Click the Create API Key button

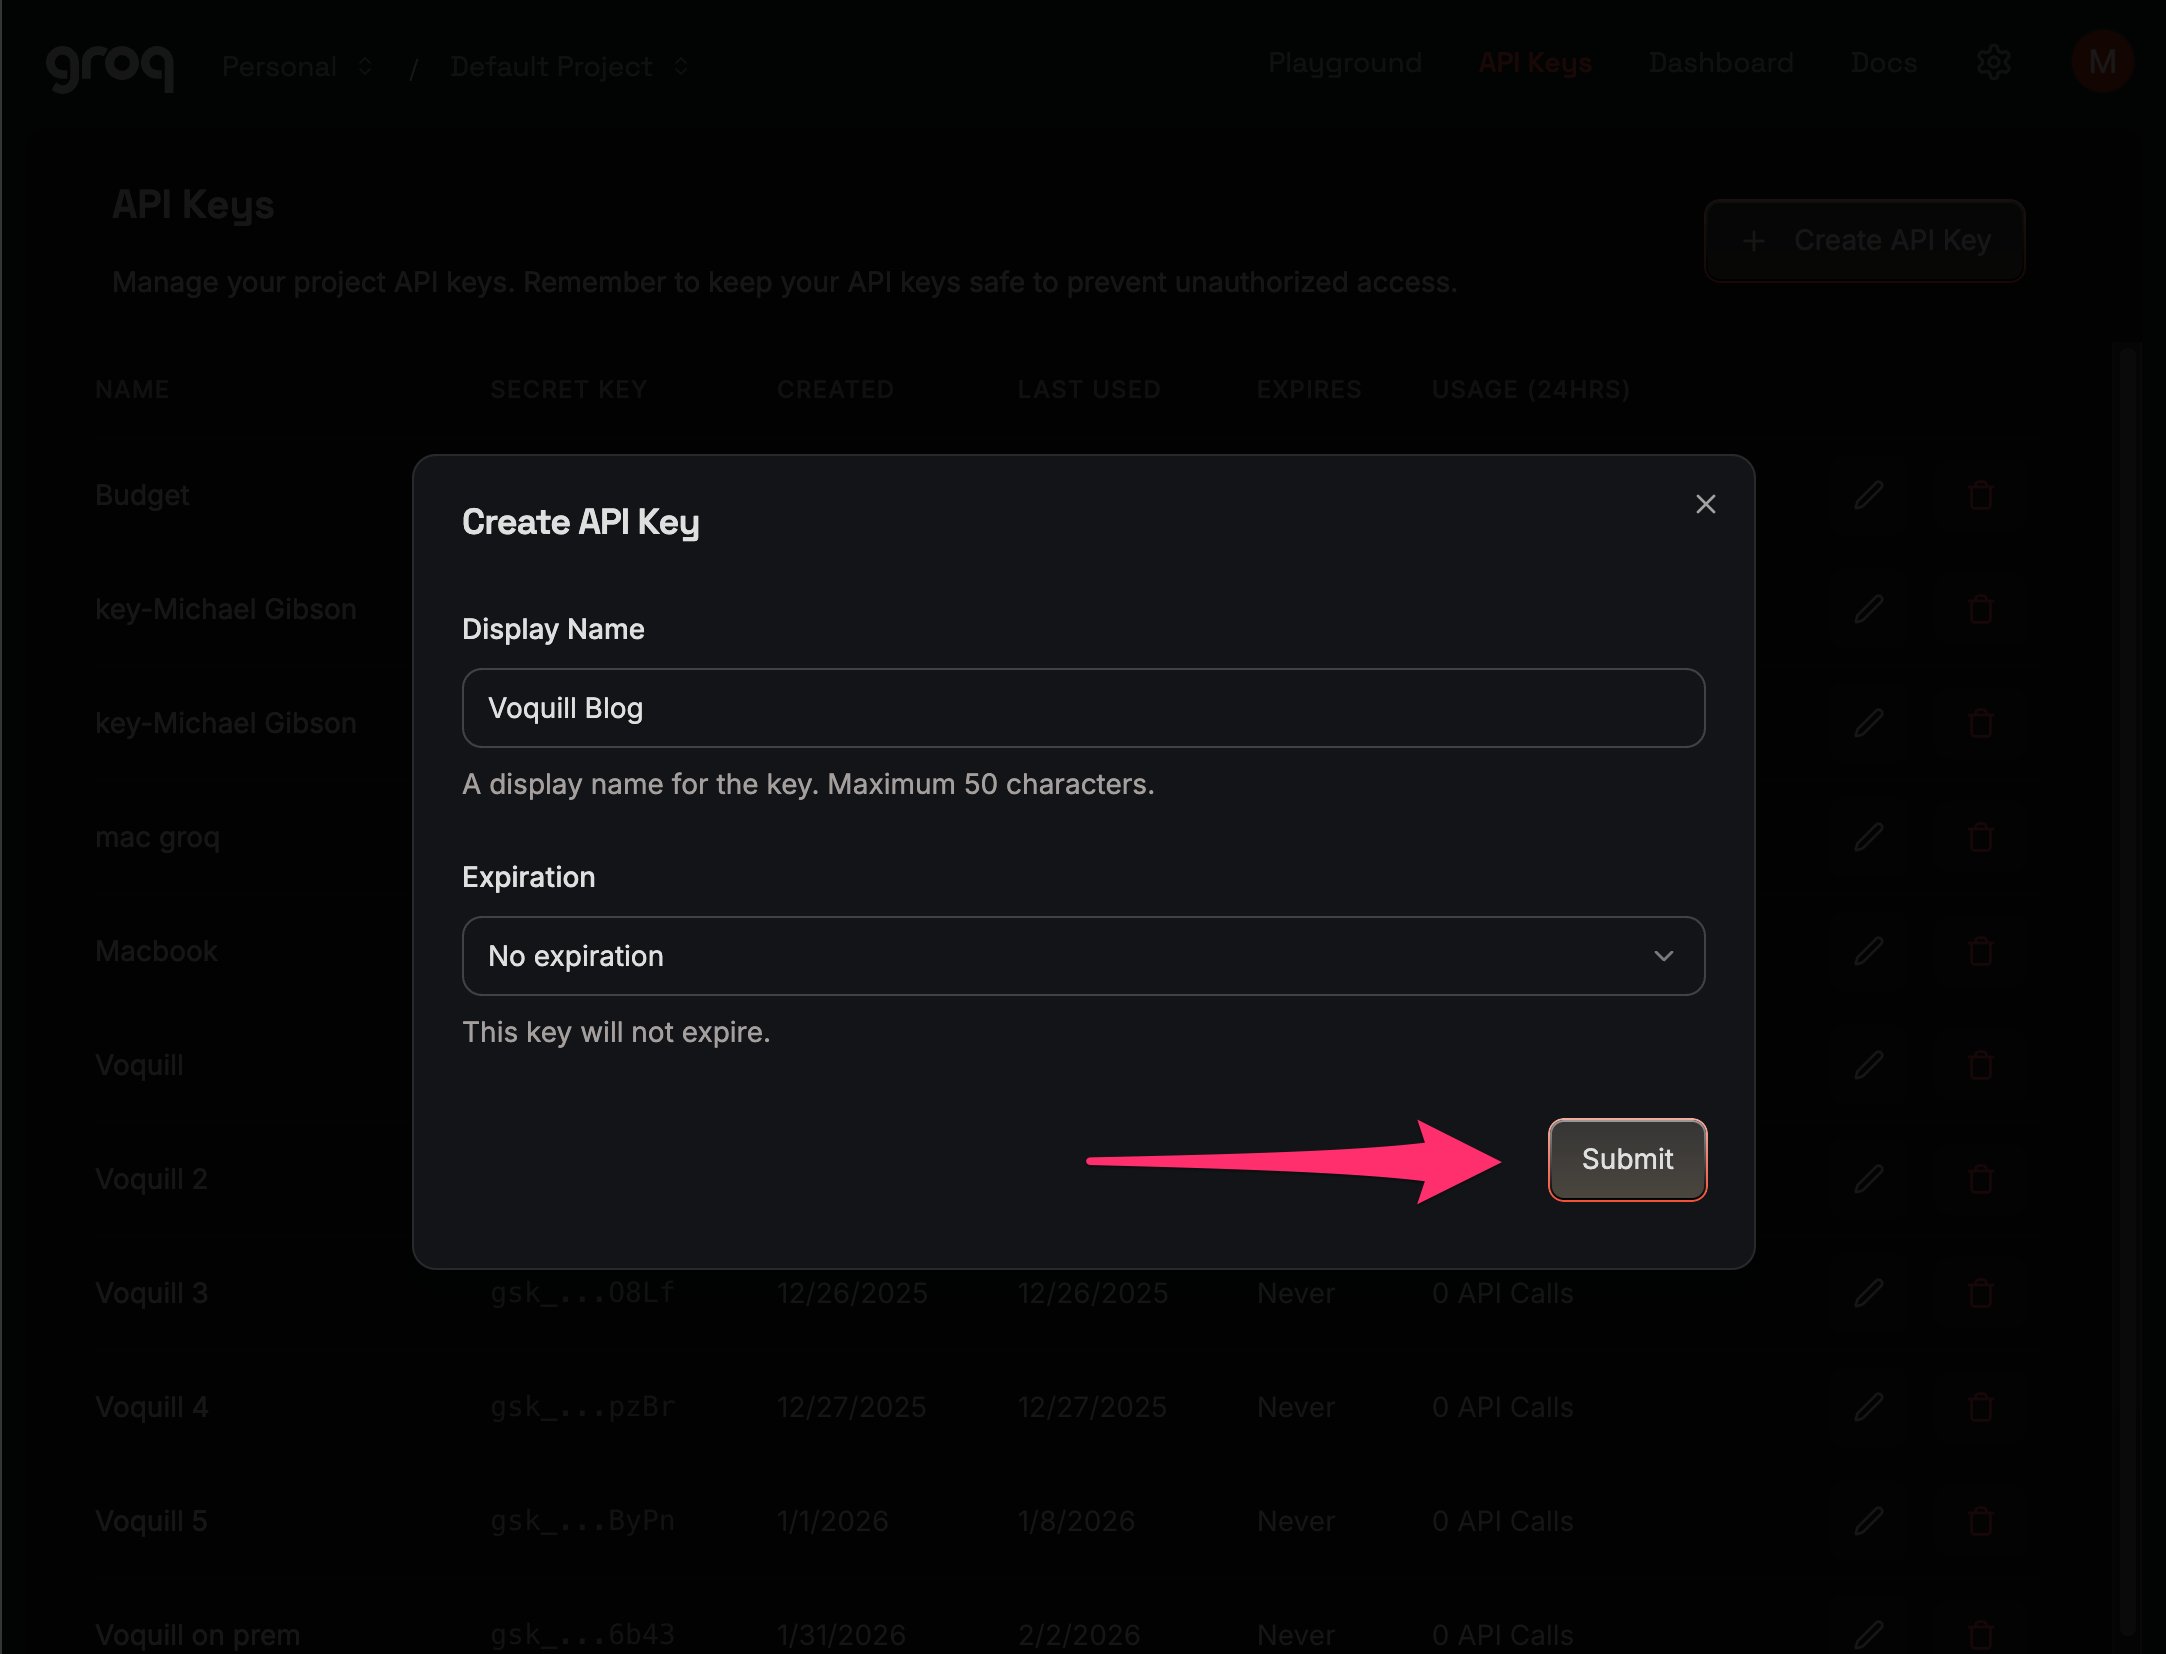tap(1864, 240)
